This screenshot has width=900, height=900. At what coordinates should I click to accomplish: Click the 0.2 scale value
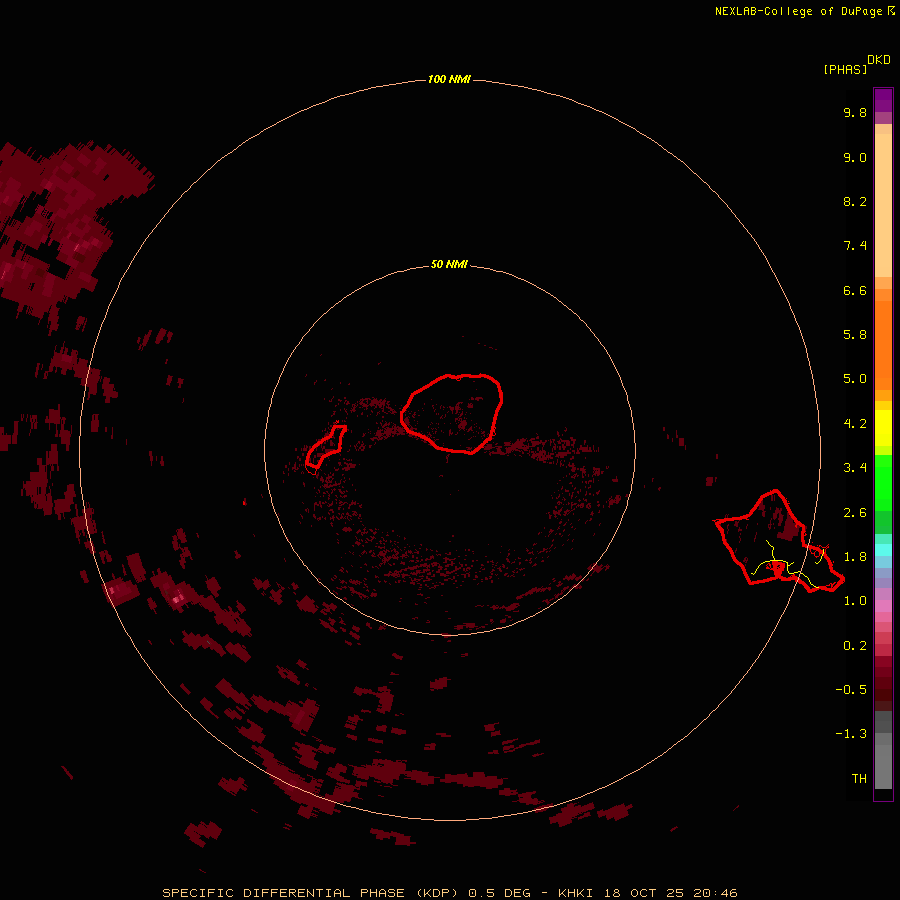tap(855, 646)
